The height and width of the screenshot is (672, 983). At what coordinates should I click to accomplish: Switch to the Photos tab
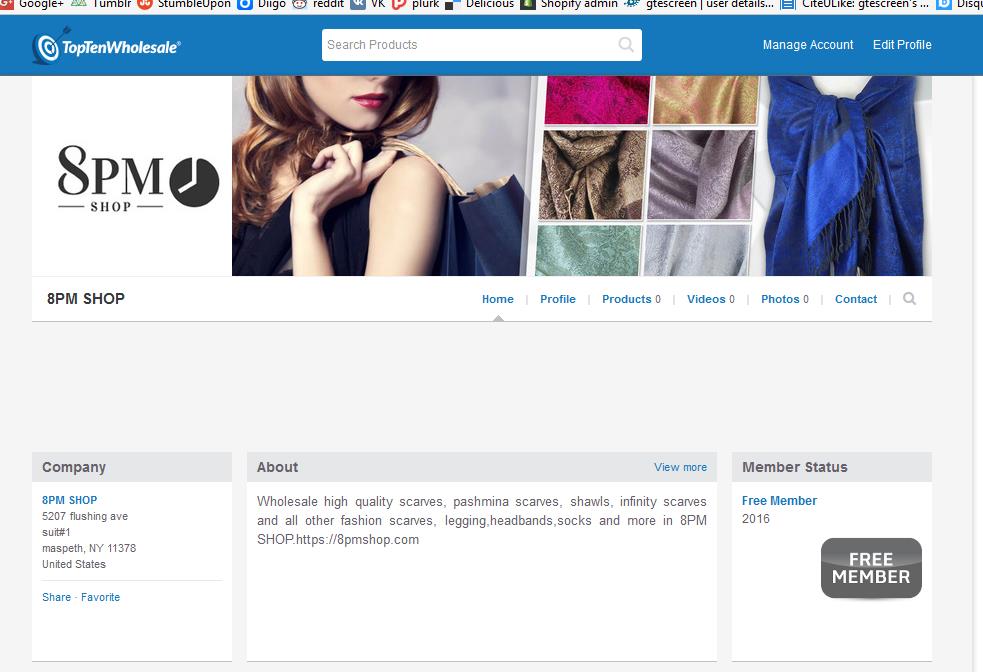(x=785, y=299)
